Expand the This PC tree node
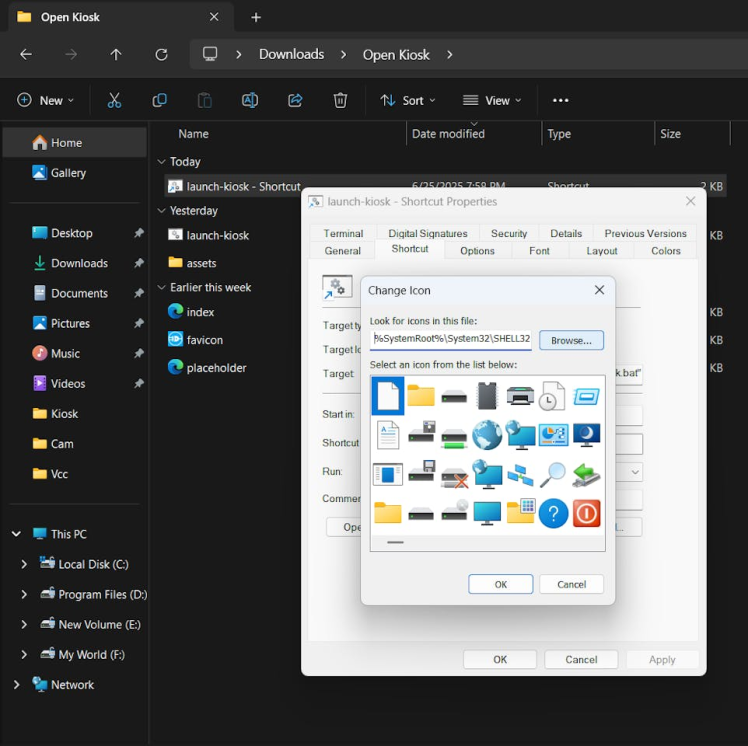The image size is (748, 746). pos(16,534)
